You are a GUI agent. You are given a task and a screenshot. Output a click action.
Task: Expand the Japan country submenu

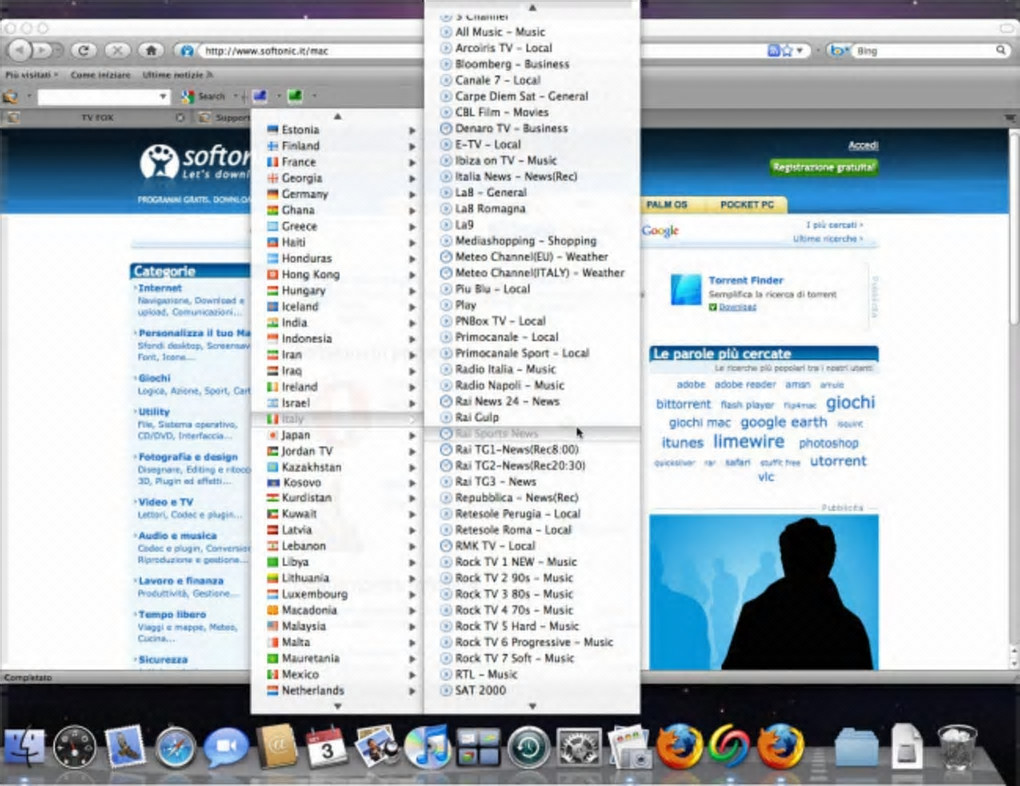pyautogui.click(x=337, y=435)
